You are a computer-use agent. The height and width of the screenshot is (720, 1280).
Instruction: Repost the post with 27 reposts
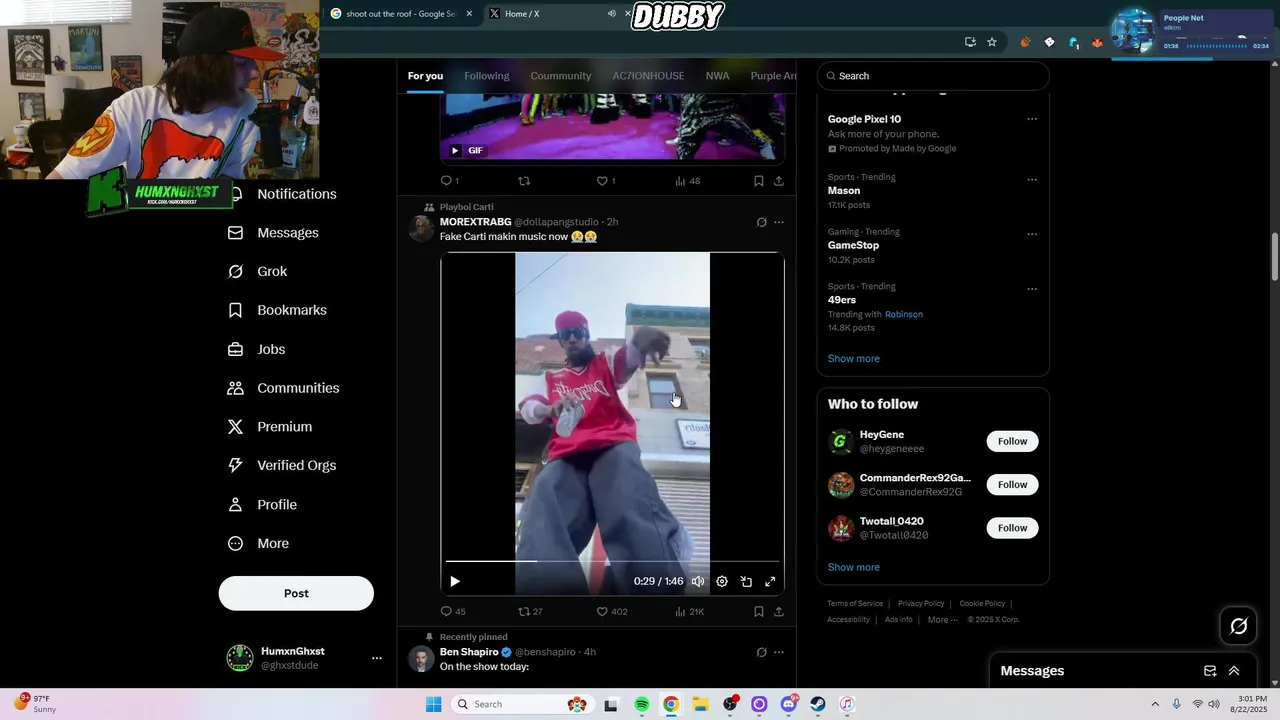tap(530, 611)
